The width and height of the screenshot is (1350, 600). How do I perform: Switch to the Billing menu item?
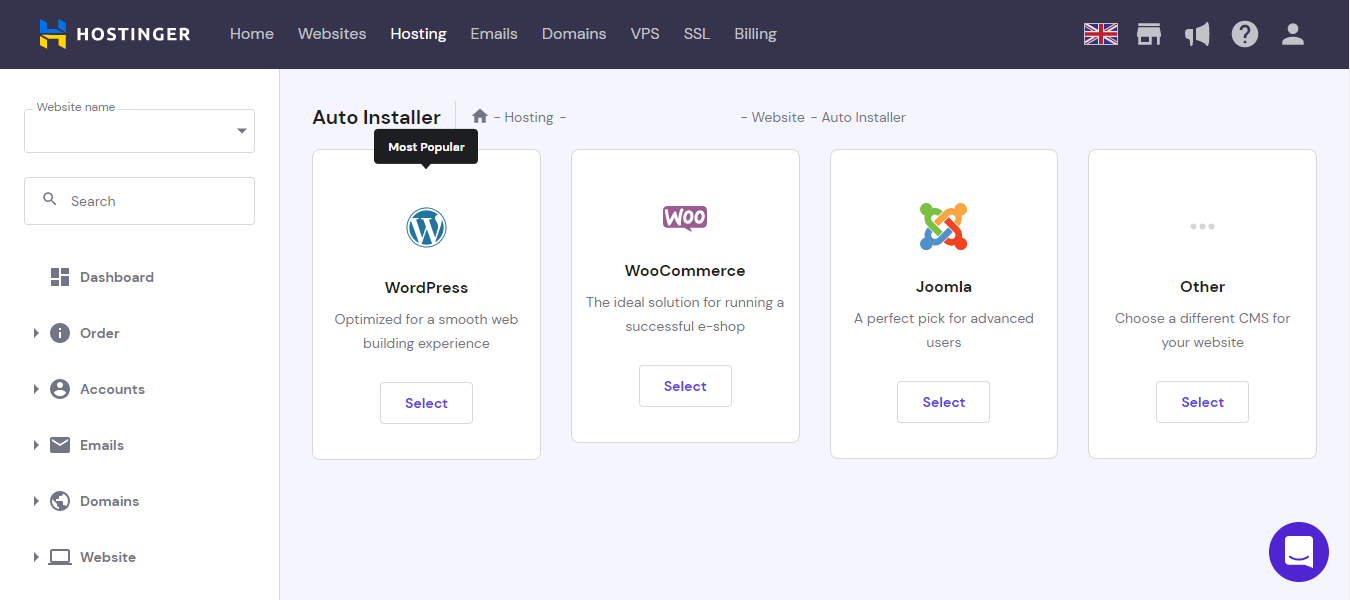tap(755, 33)
